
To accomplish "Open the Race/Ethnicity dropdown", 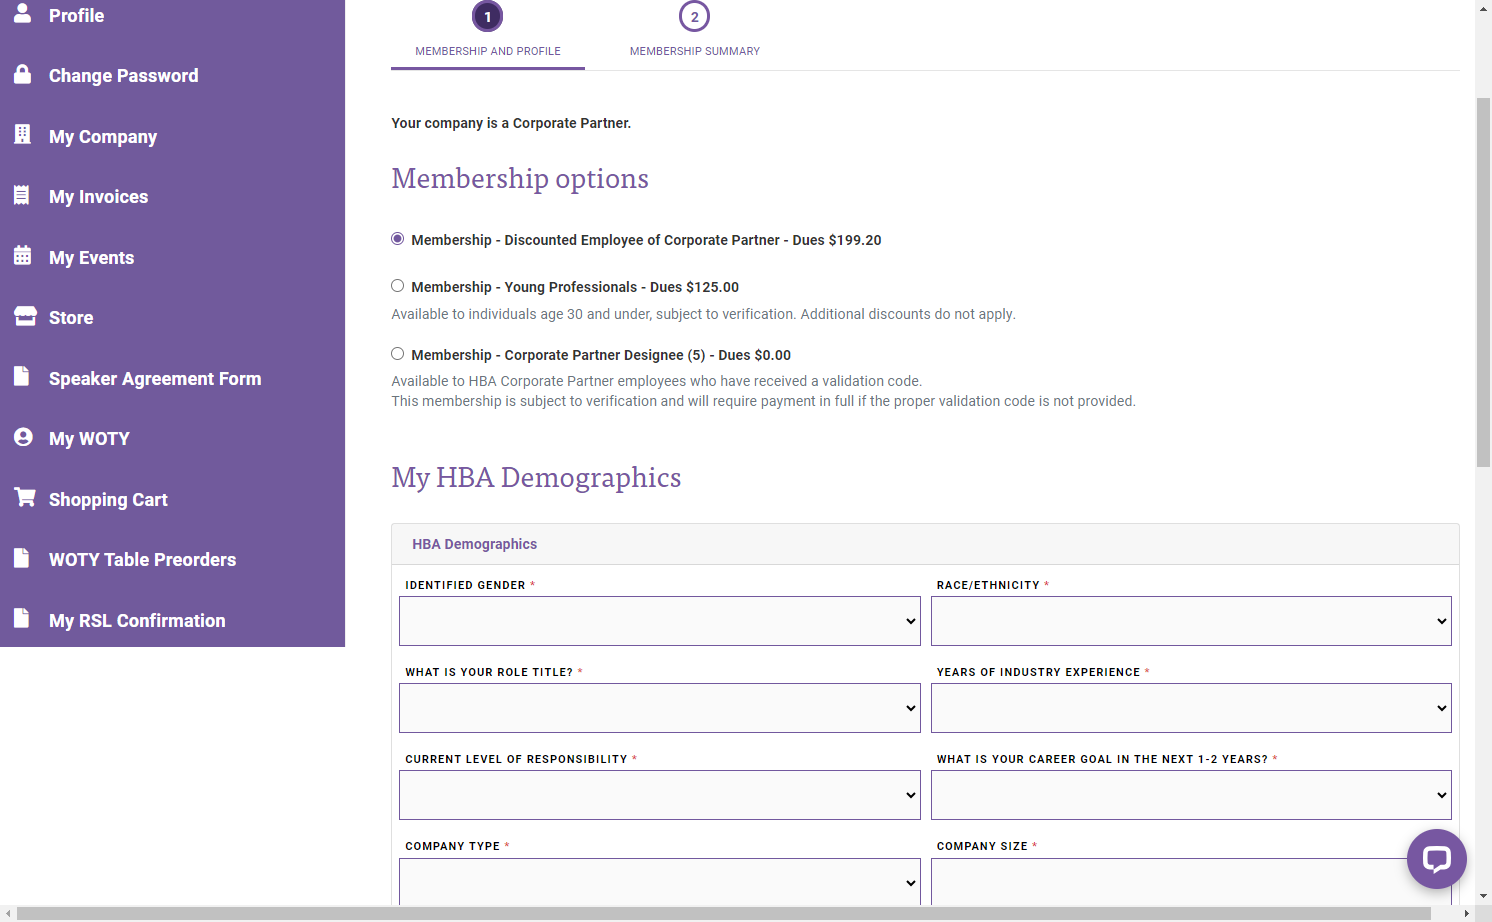I will pos(1191,621).
